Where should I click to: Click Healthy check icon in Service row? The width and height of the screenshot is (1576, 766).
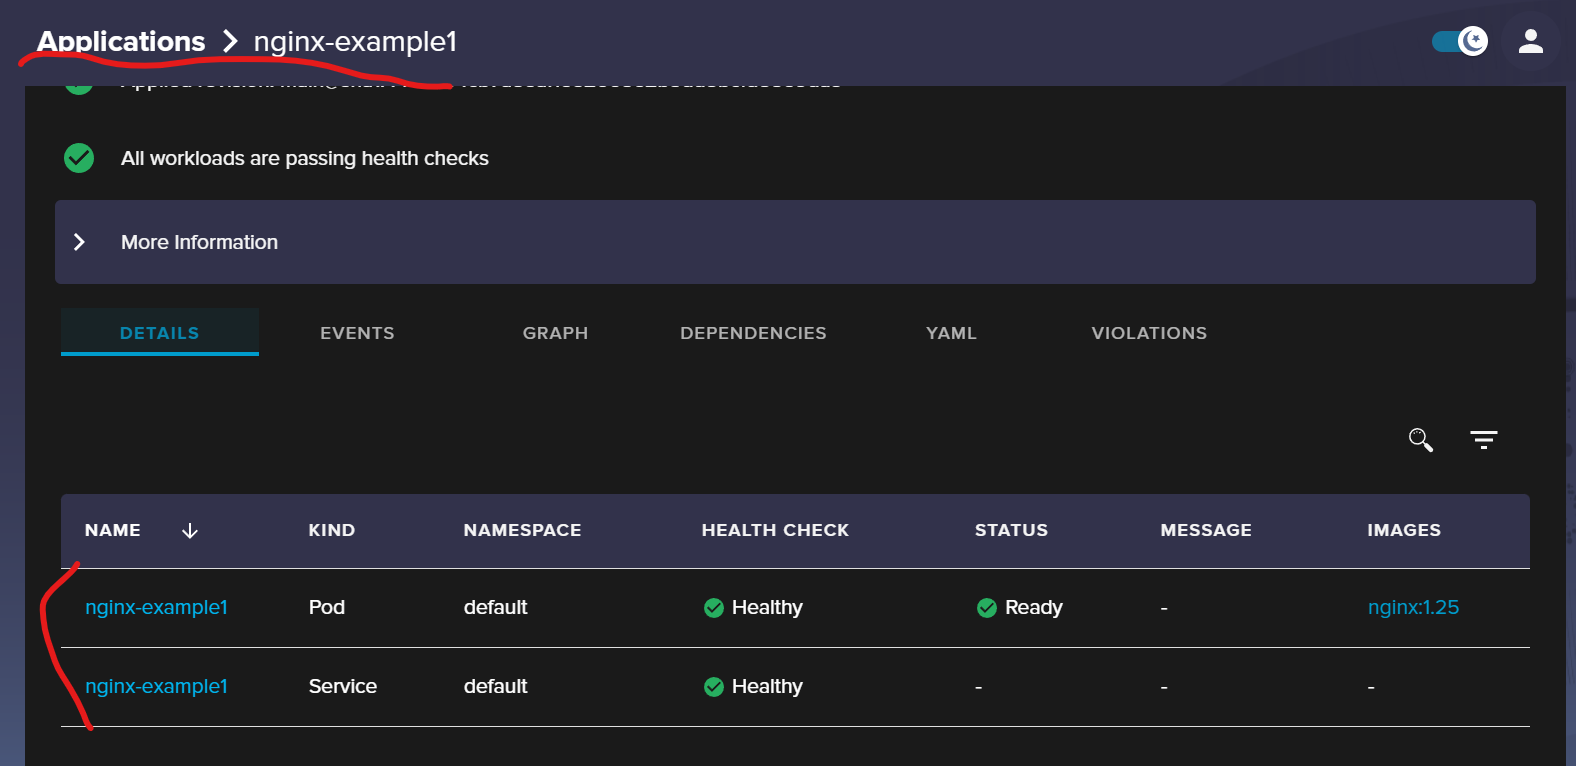click(x=714, y=687)
